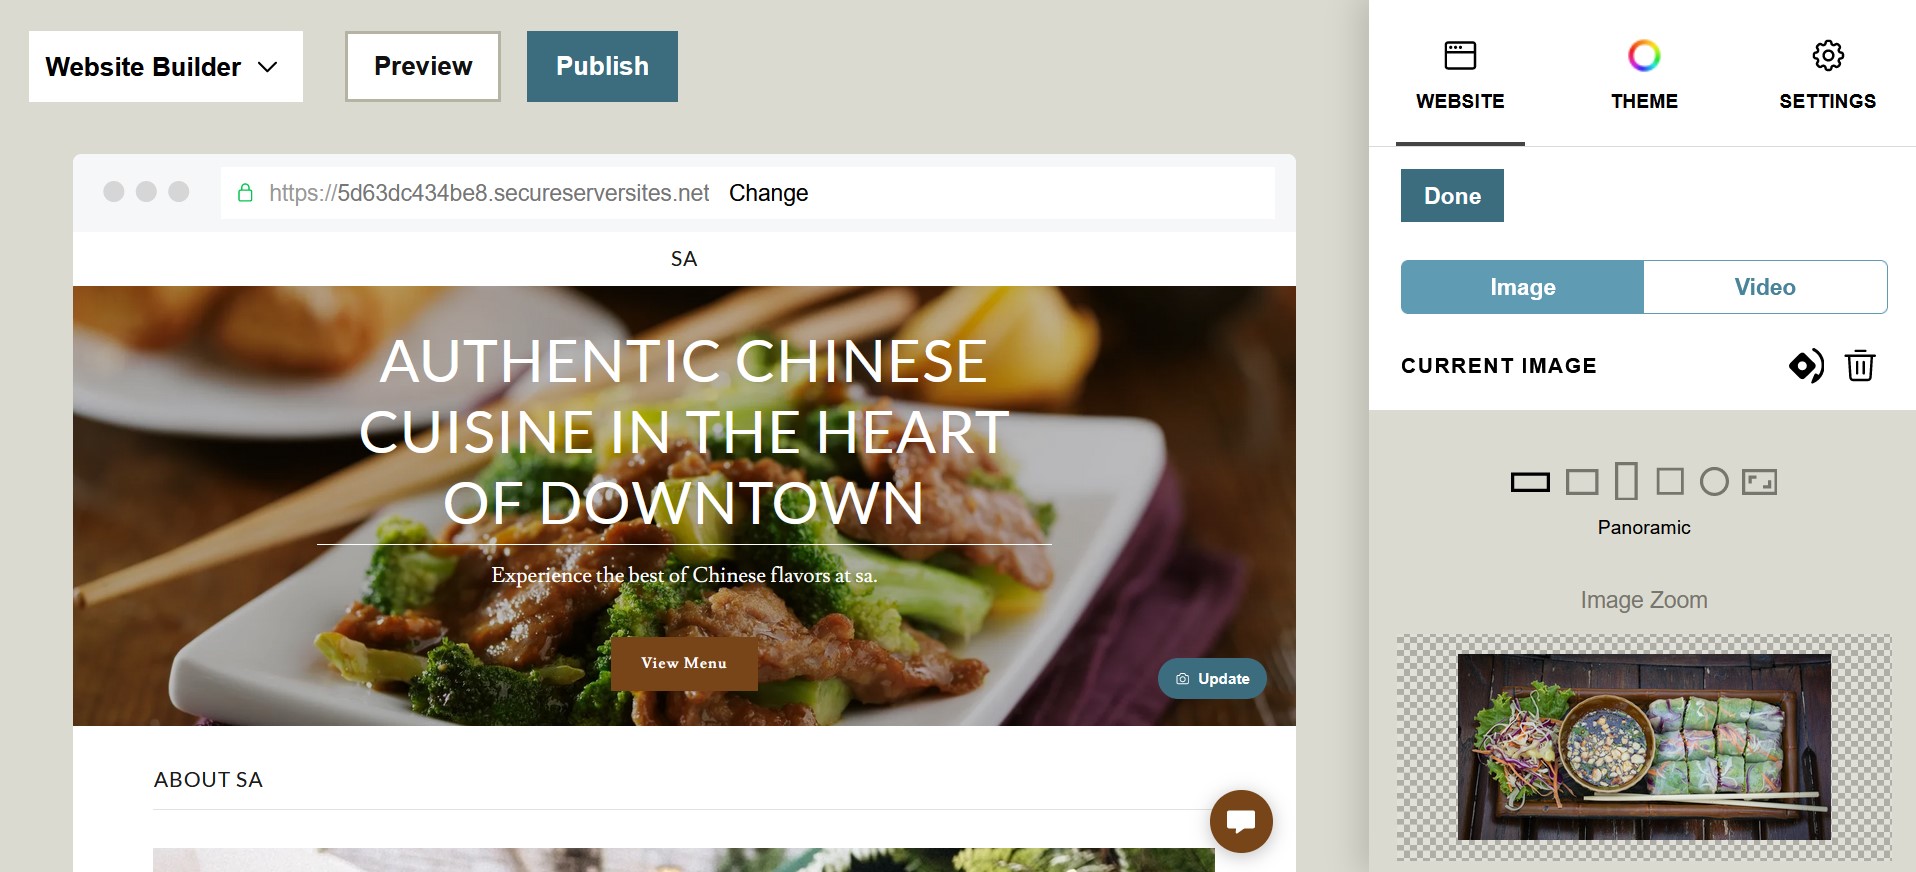Choose the landscape rectangle crop icon
Viewport: 1916px width, 872px height.
coord(1582,482)
